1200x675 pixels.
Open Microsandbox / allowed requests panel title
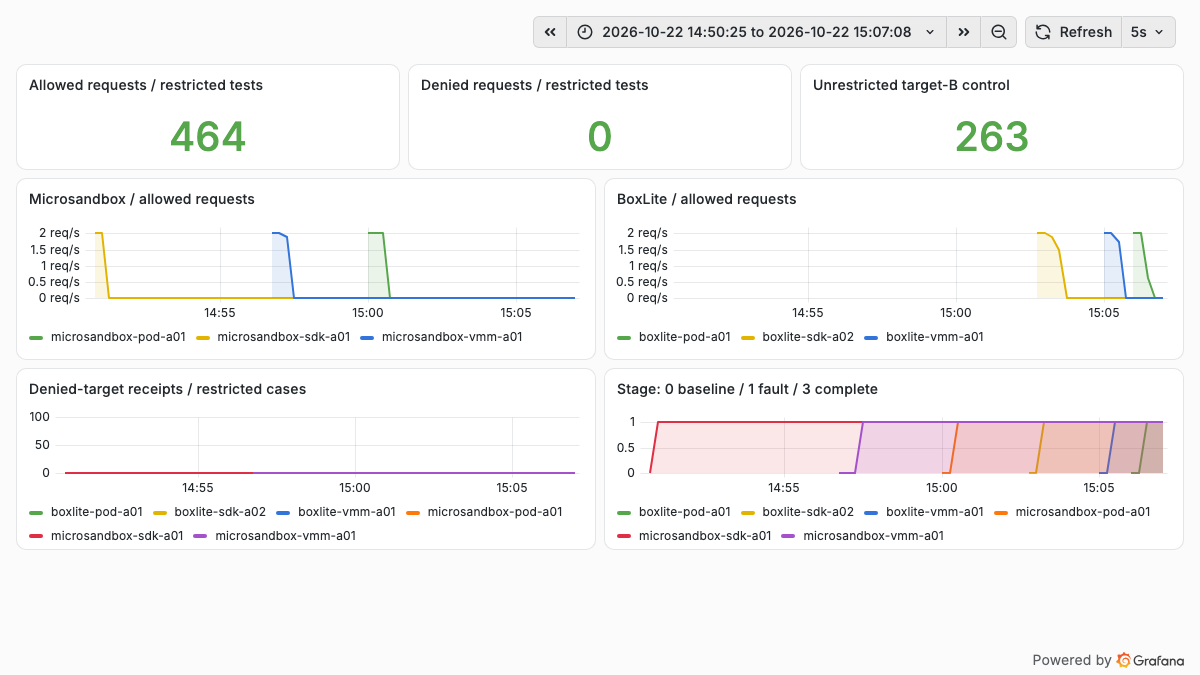pos(142,199)
